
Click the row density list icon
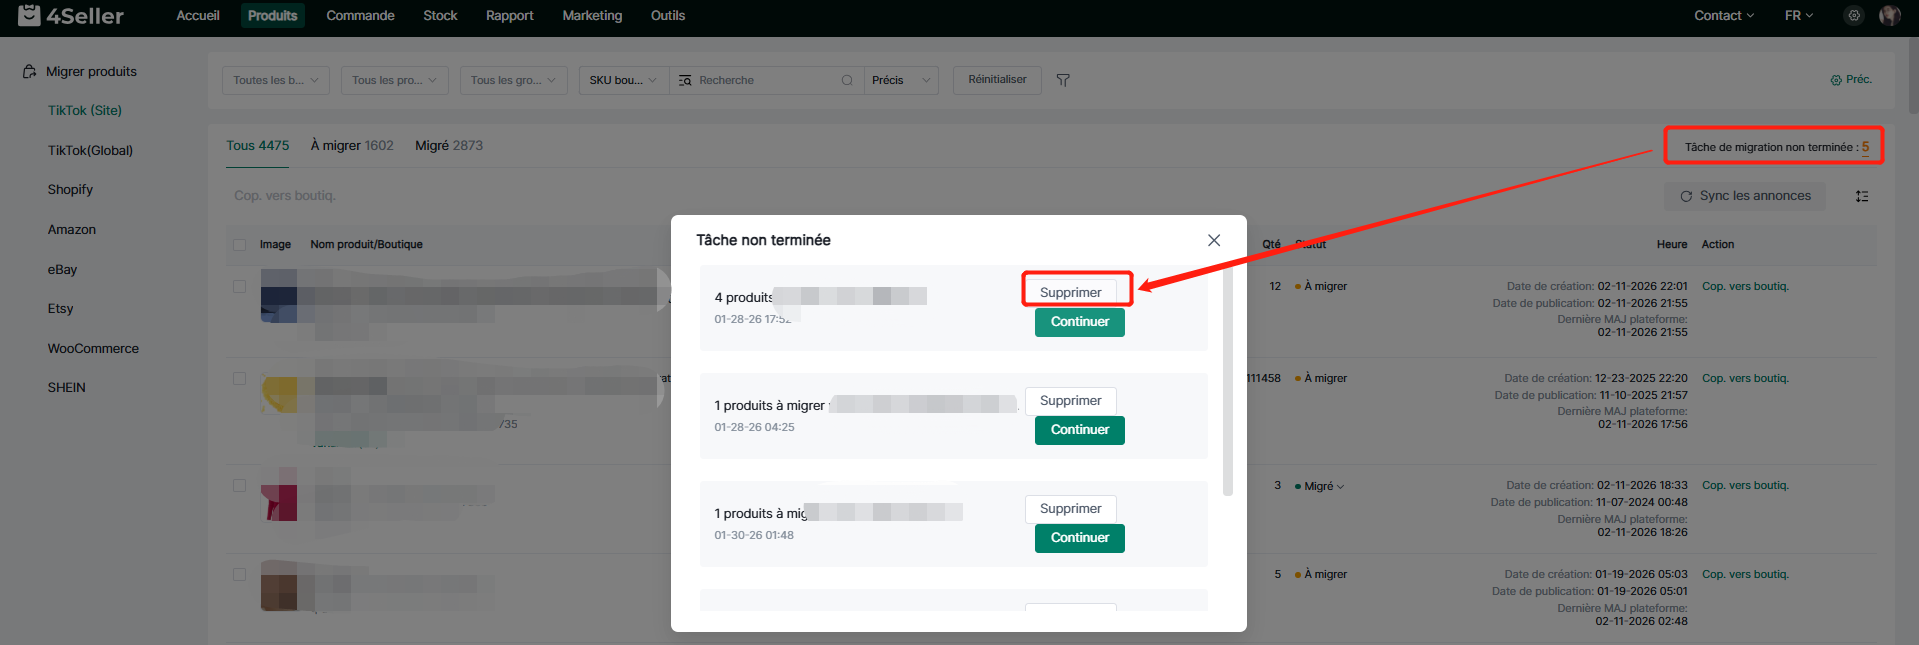point(1861,197)
